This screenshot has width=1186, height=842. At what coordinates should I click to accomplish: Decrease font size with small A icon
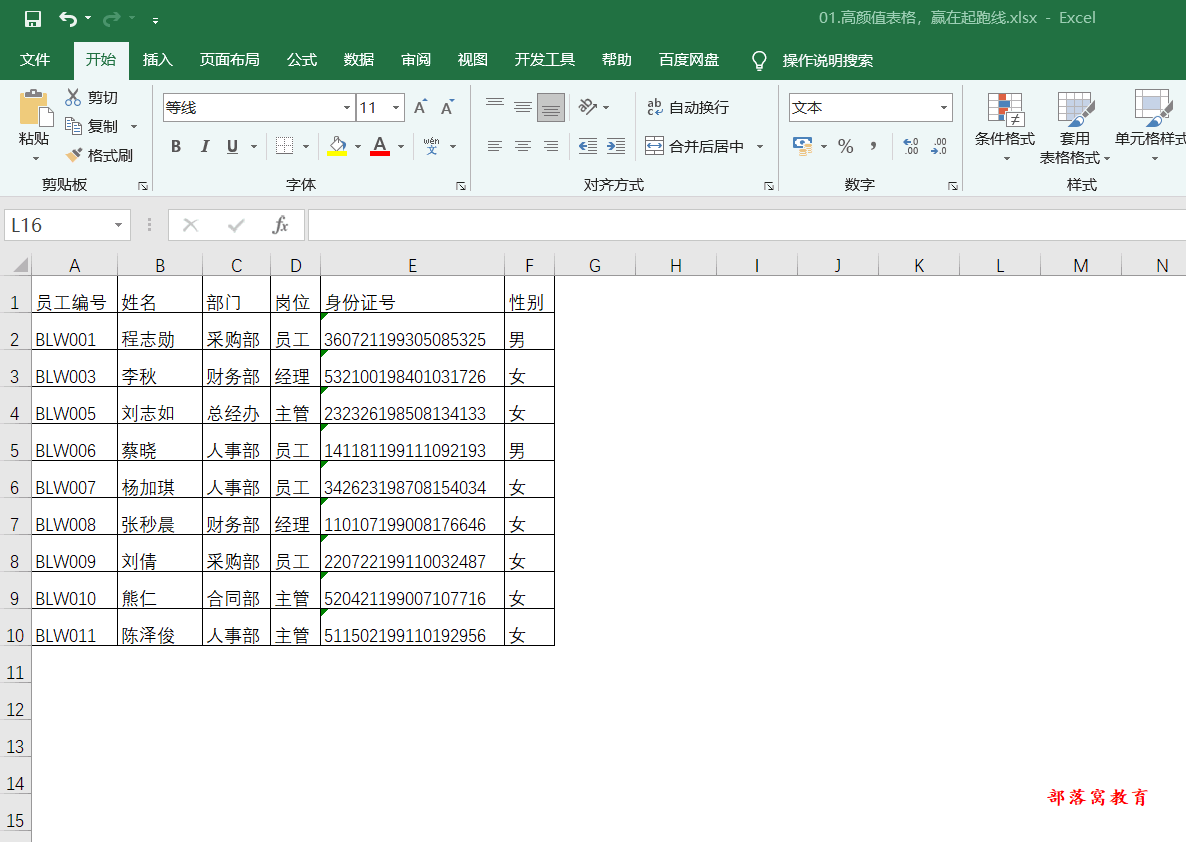(448, 107)
